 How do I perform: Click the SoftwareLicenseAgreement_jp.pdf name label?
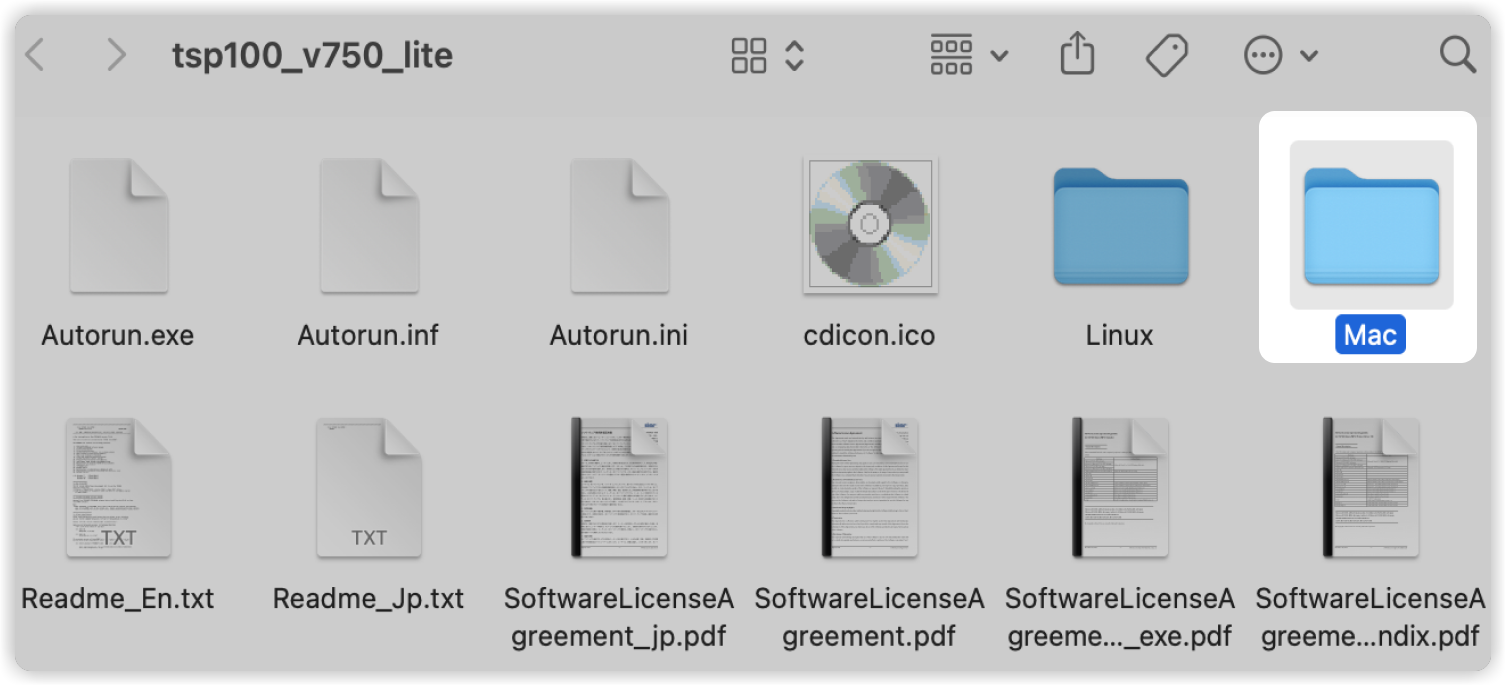click(619, 617)
